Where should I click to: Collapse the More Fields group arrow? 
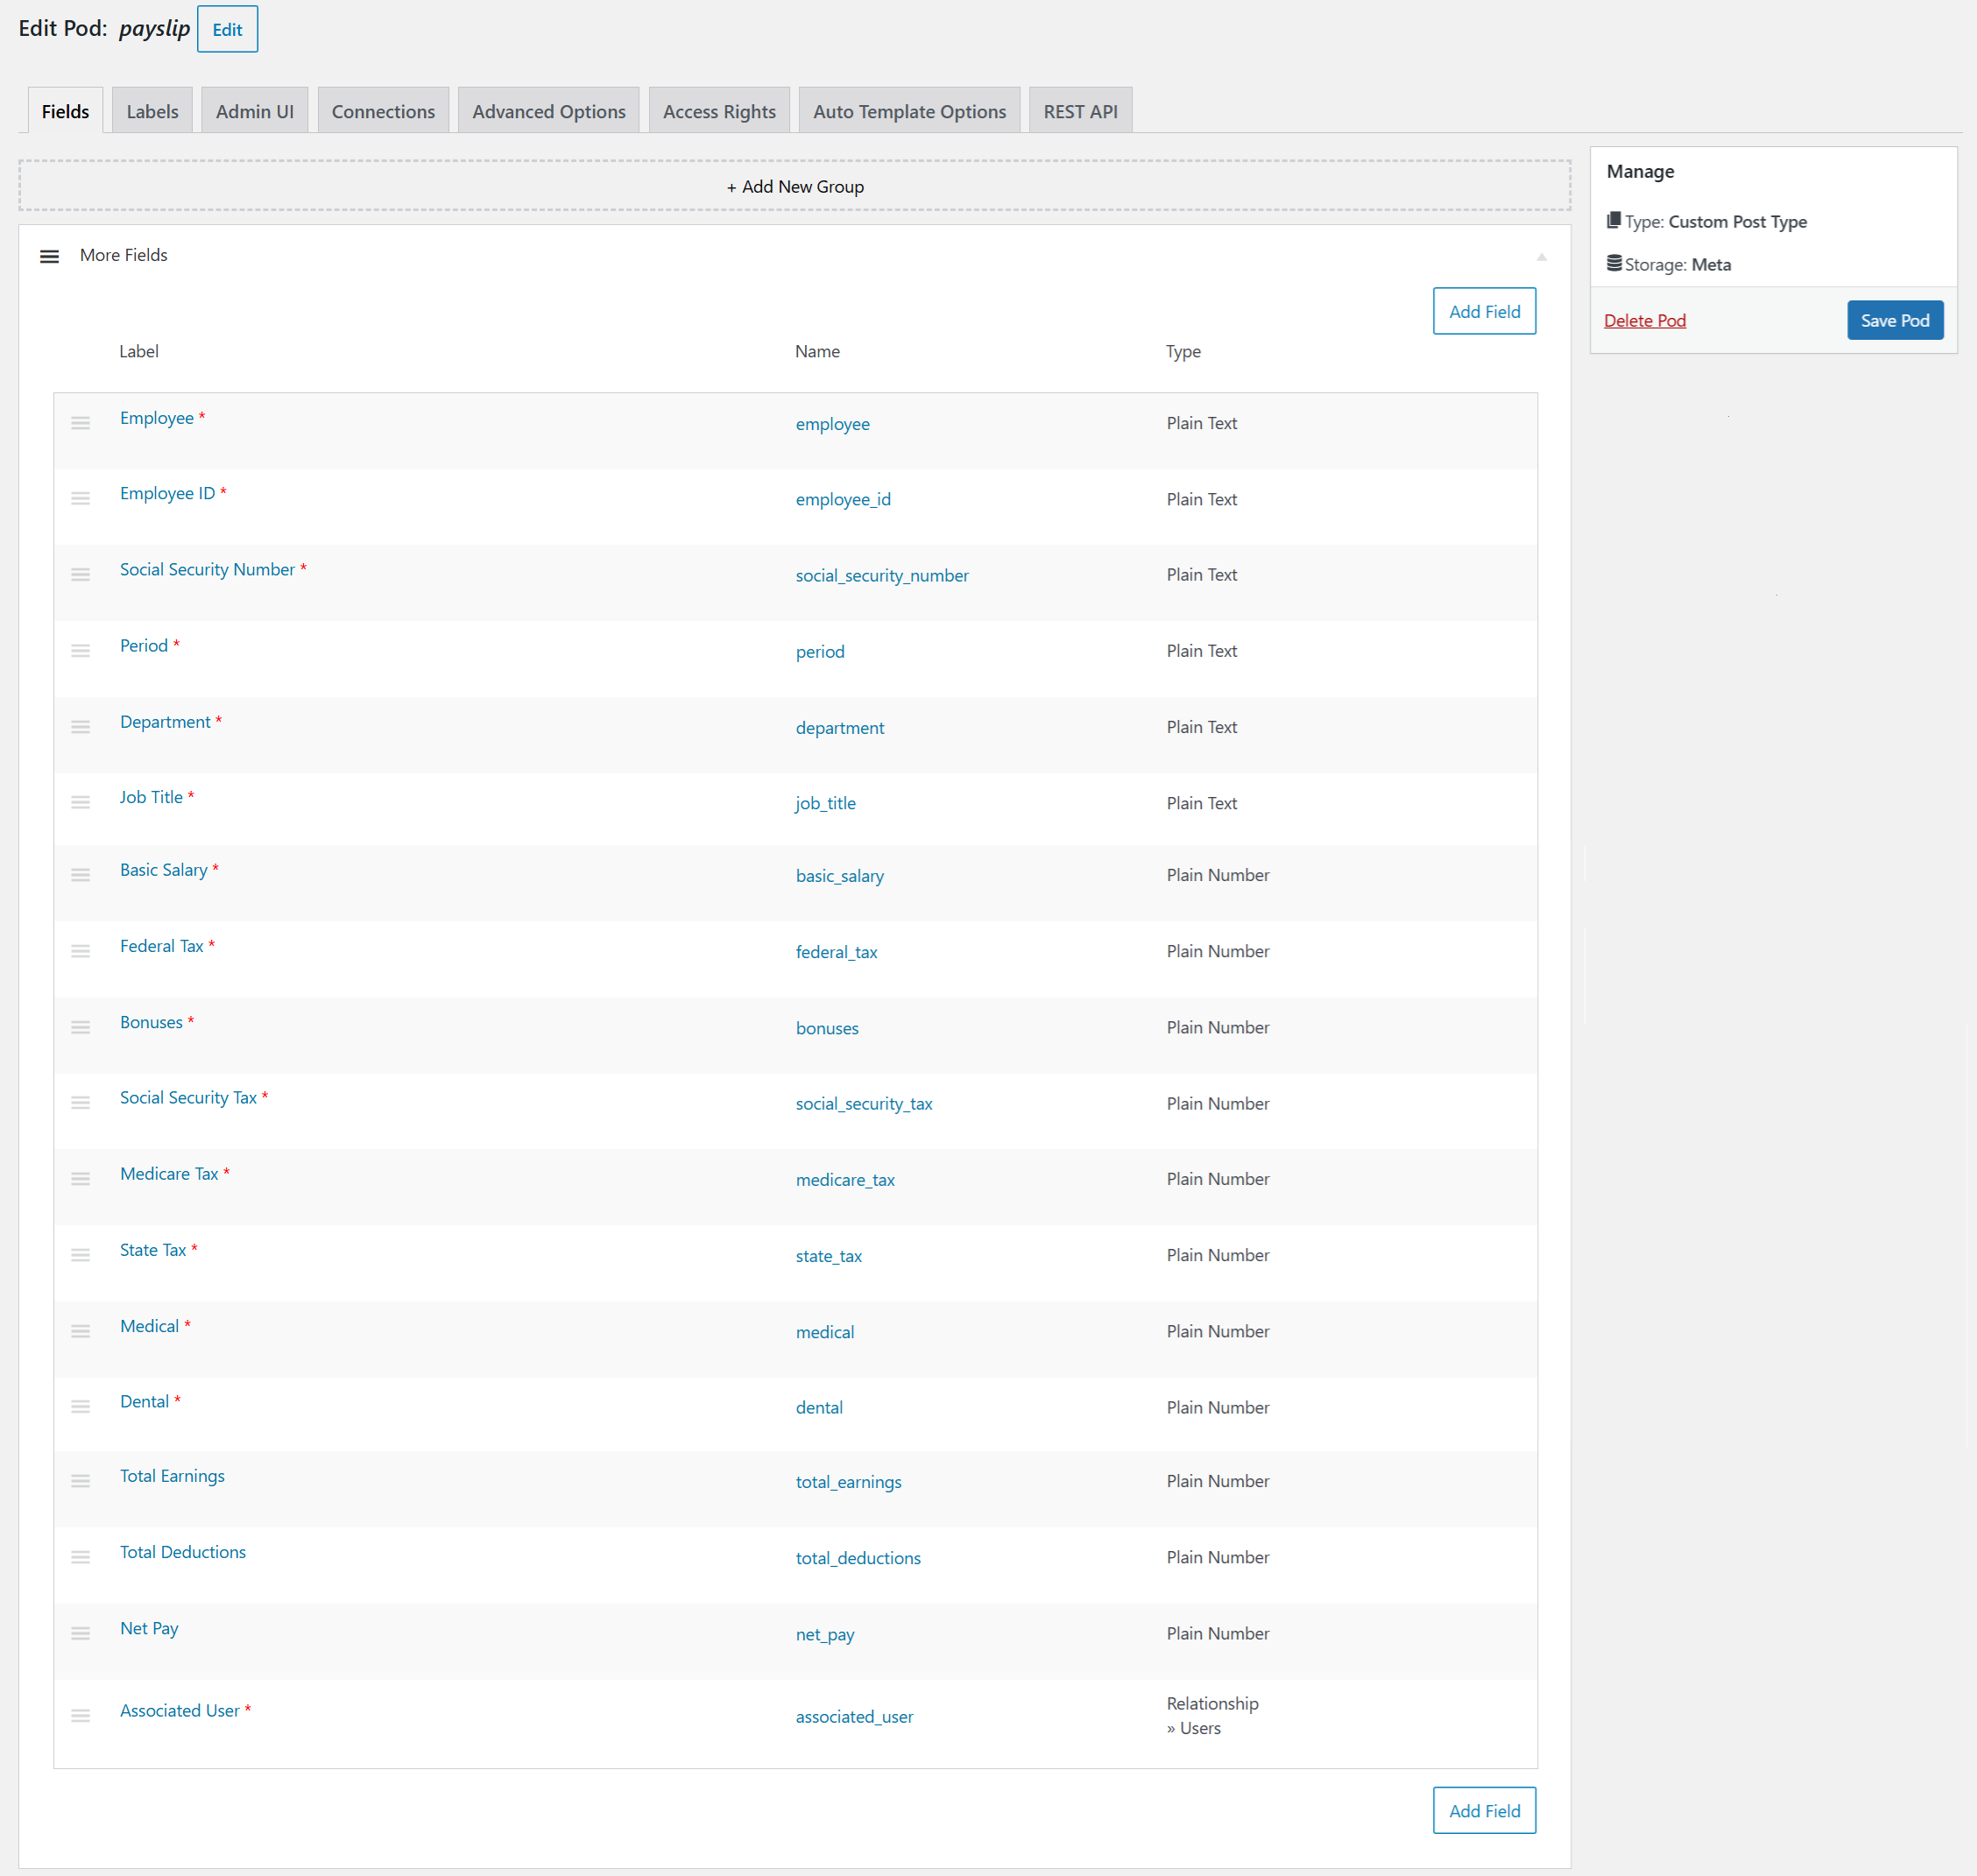tap(1541, 257)
